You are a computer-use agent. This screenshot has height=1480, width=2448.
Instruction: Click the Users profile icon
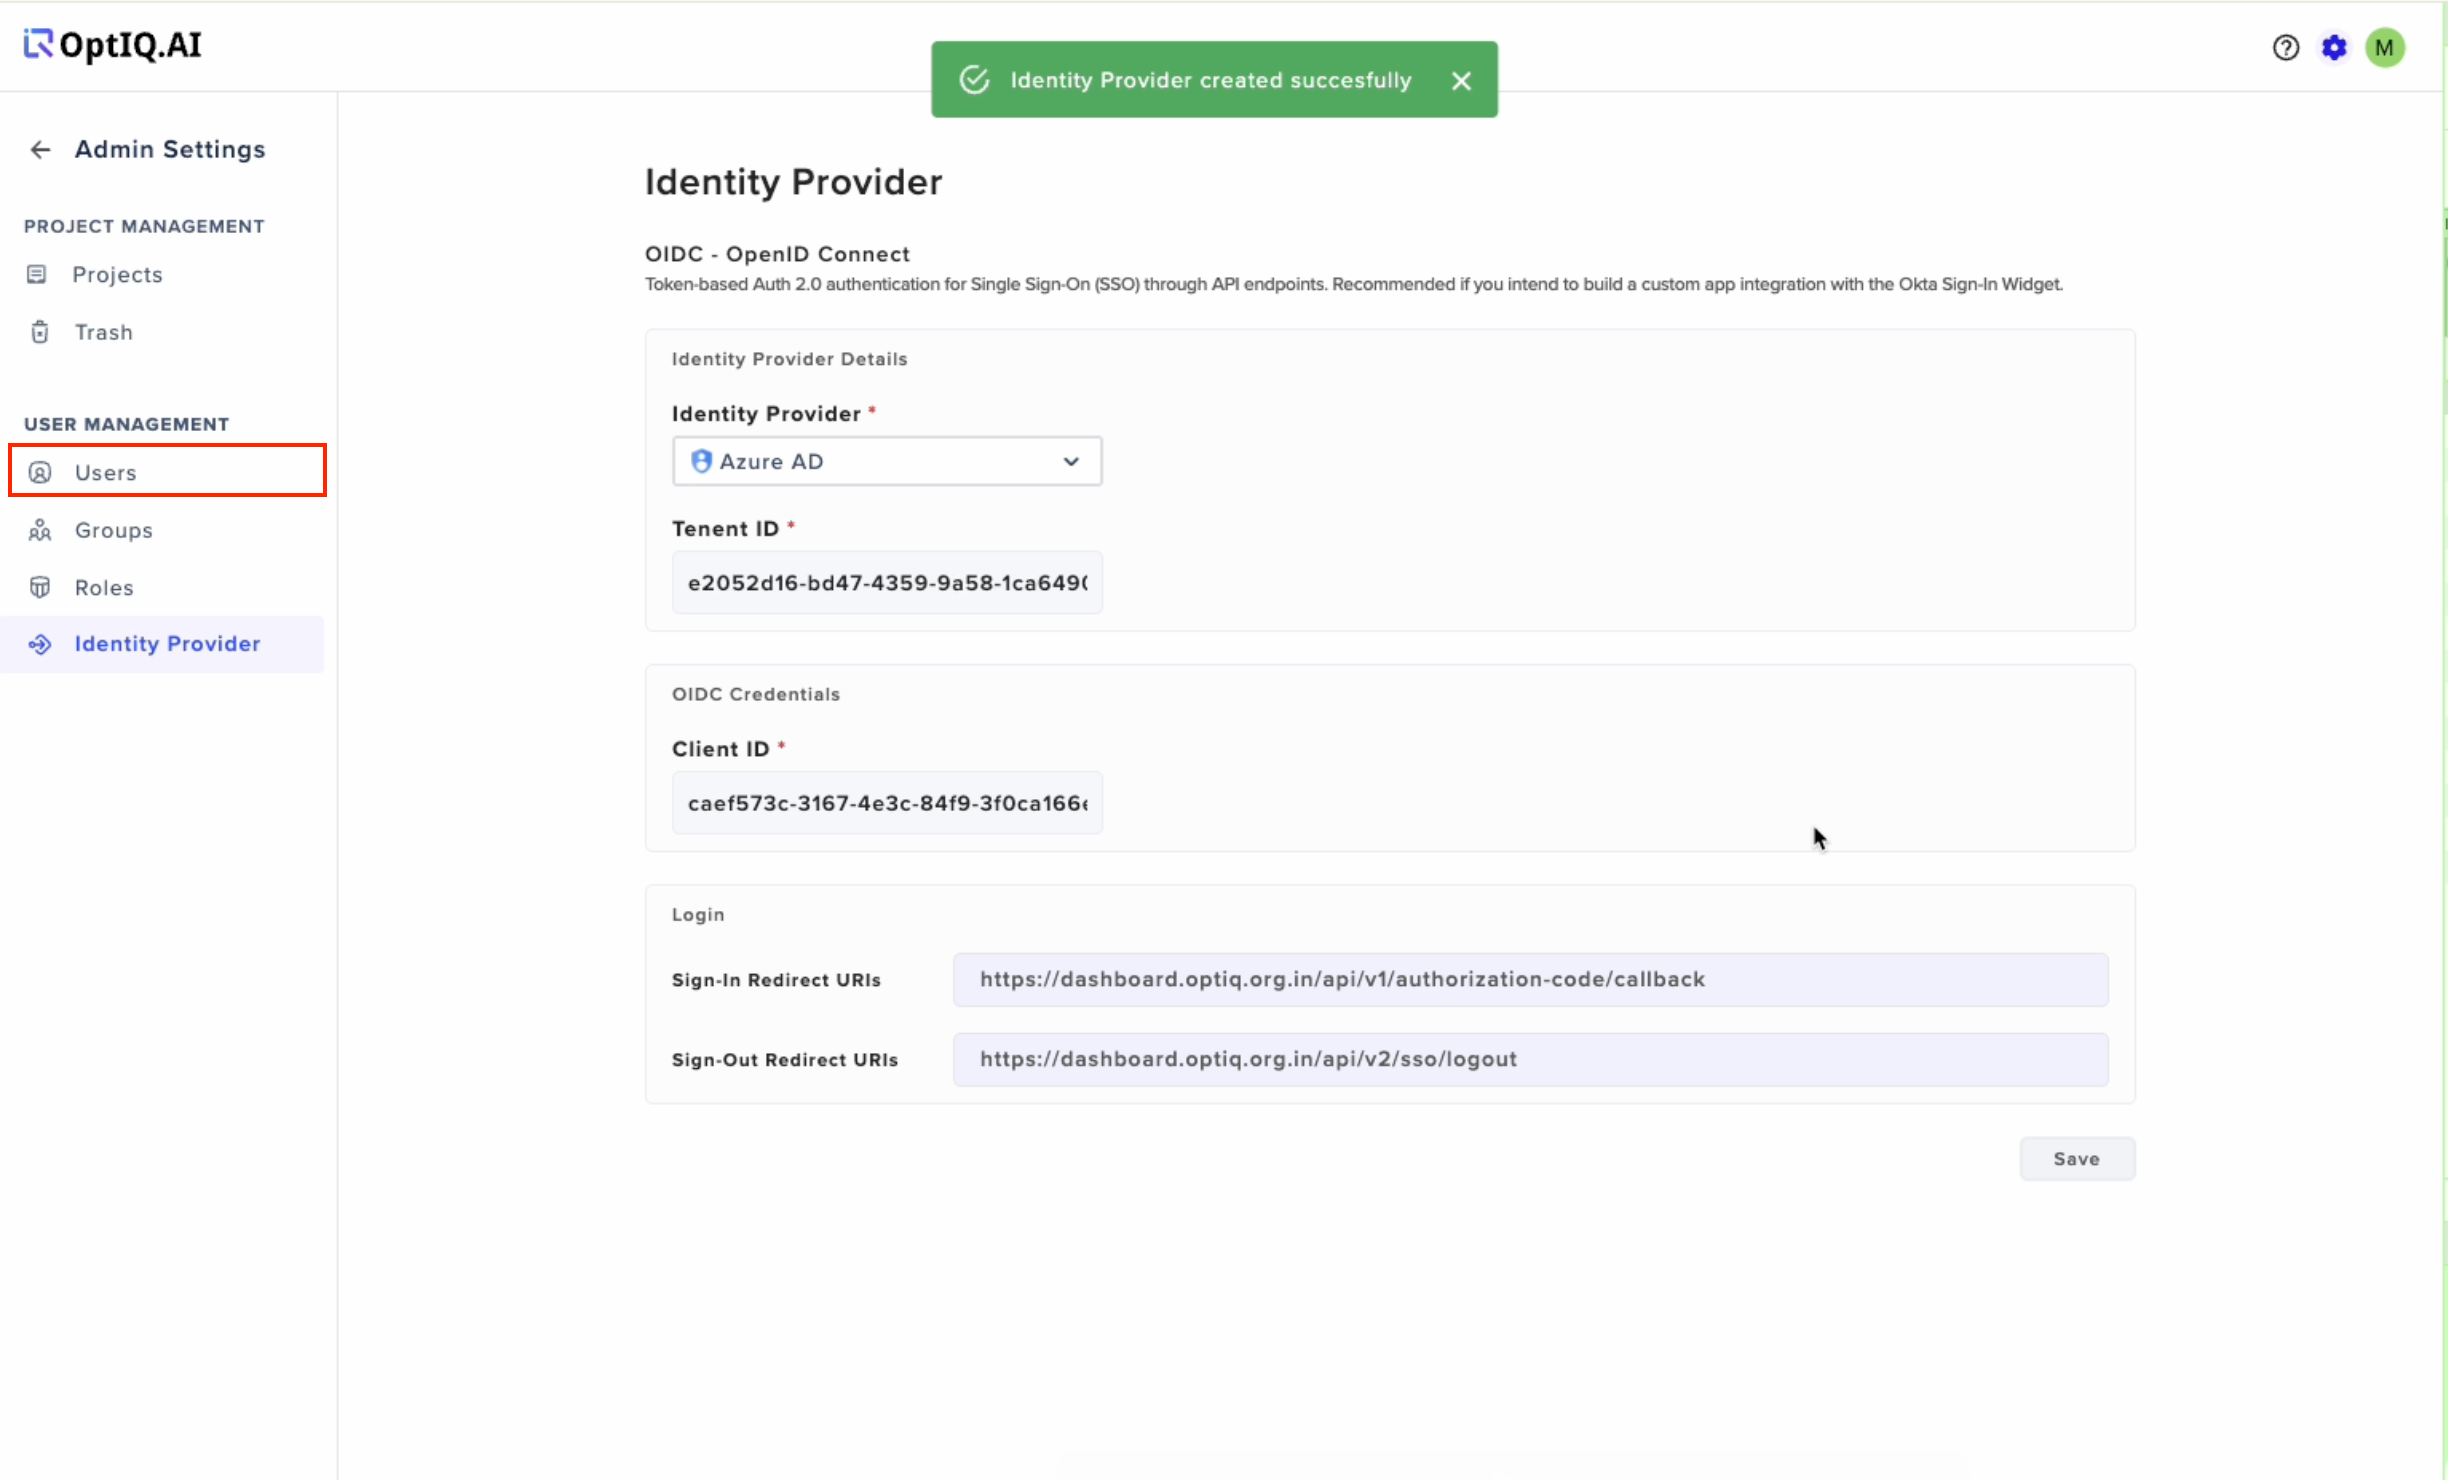coord(40,473)
